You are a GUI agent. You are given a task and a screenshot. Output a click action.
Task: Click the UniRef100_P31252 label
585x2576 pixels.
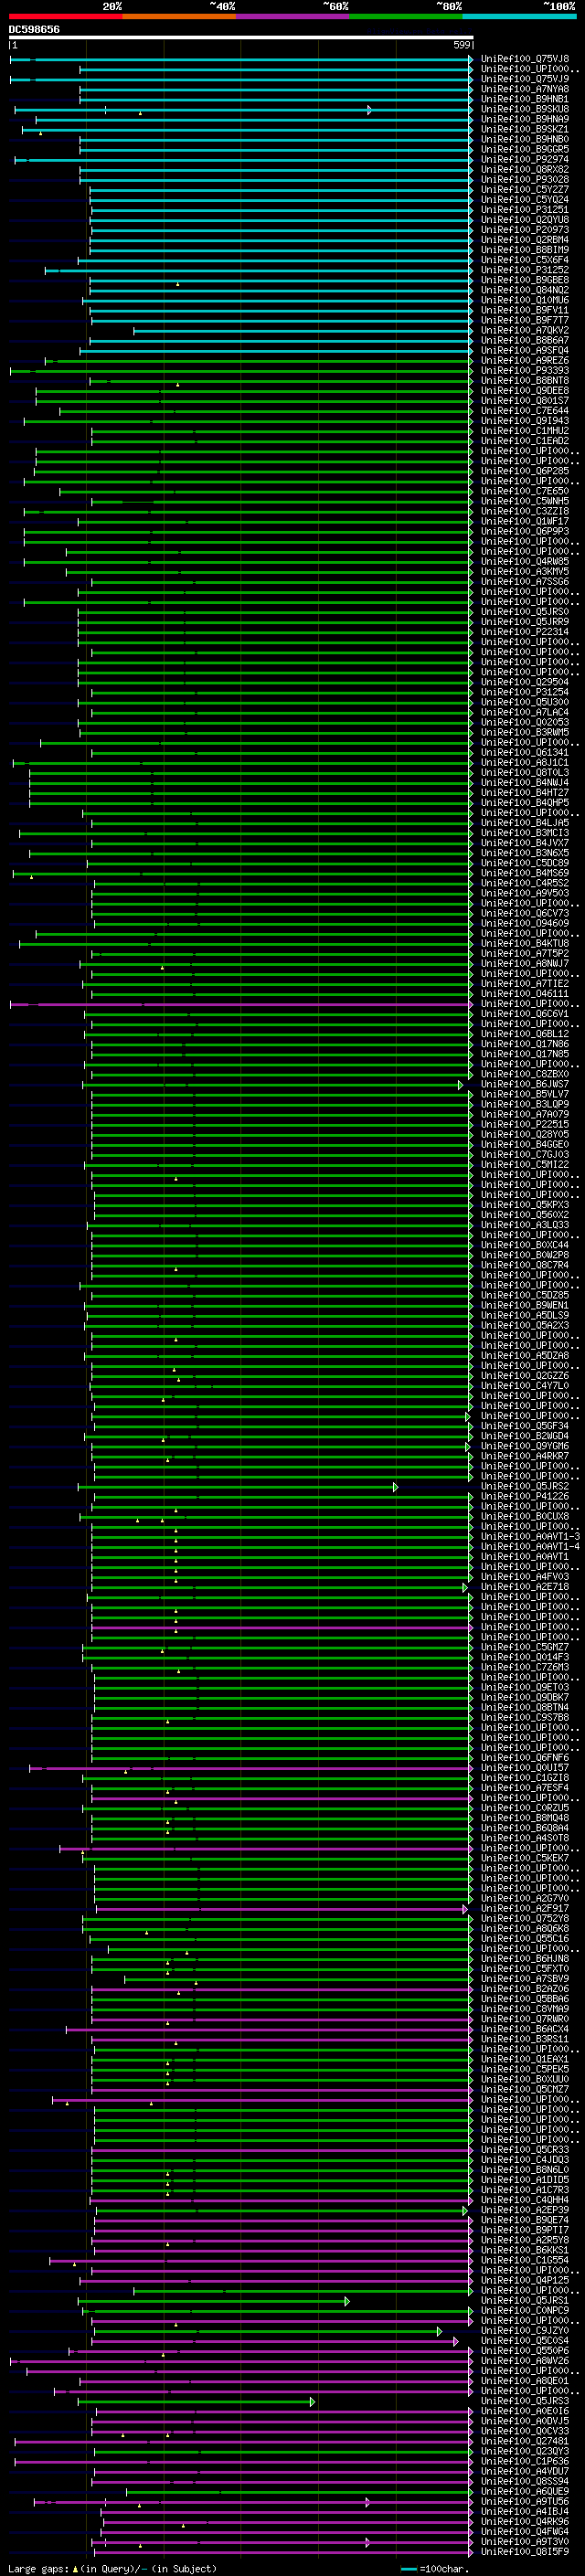coord(525,271)
